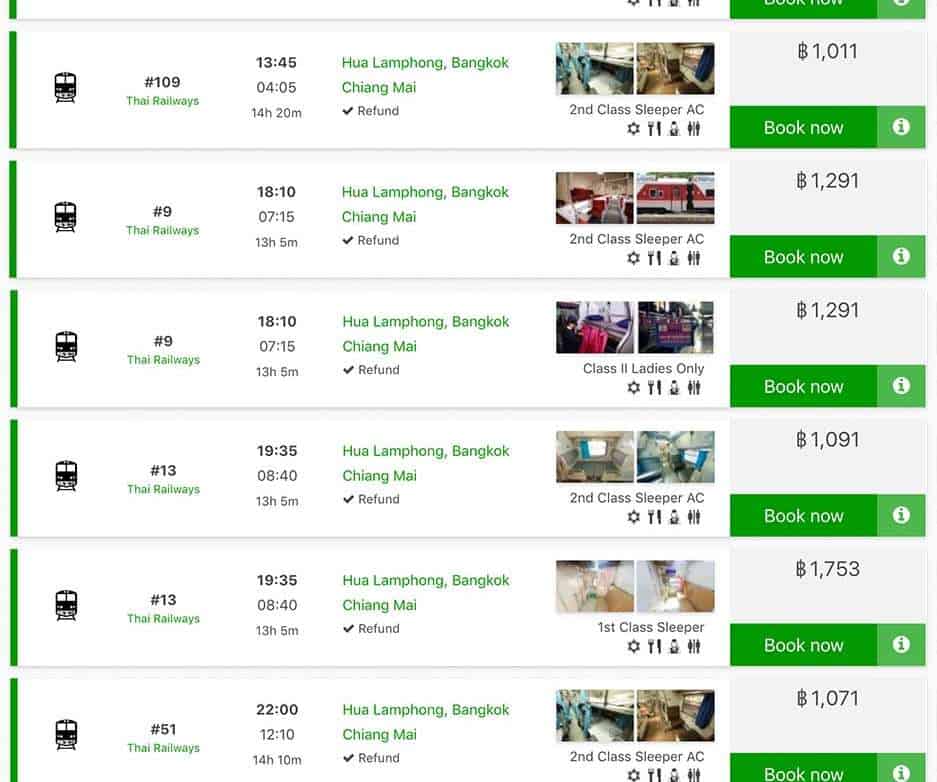The image size is (937, 782).
Task: Click the train icon for #51
Action: point(66,735)
